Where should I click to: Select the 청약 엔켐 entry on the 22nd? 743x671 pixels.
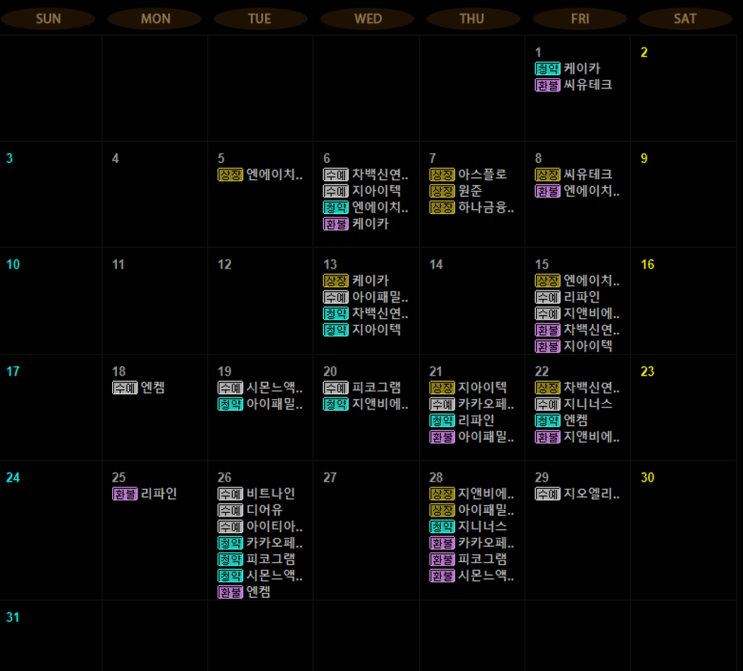point(561,421)
